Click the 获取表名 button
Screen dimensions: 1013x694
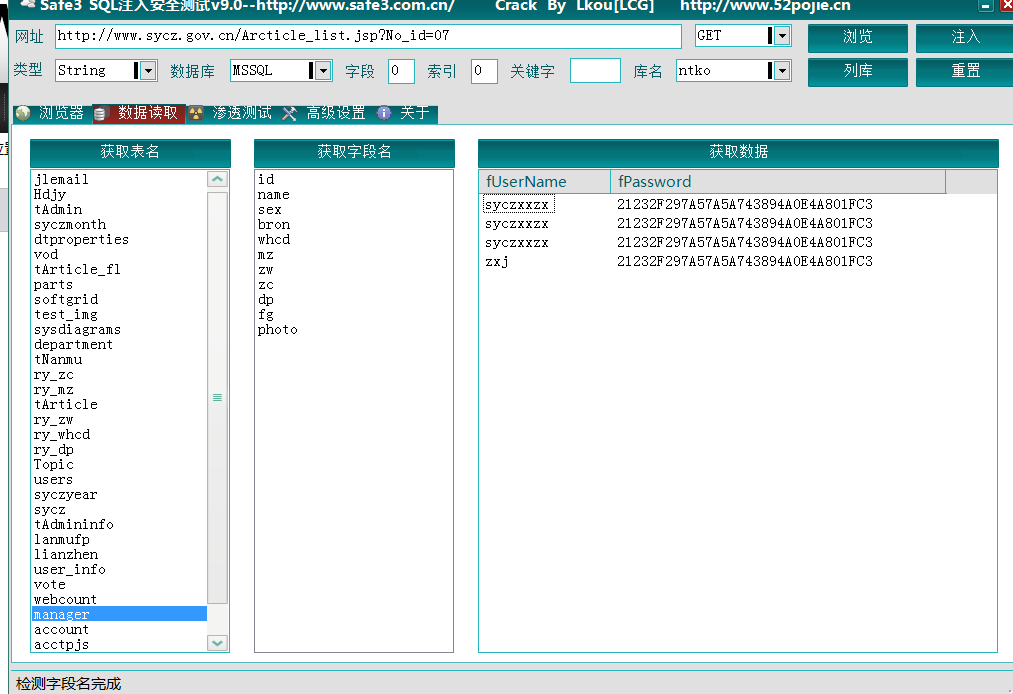[x=130, y=152]
